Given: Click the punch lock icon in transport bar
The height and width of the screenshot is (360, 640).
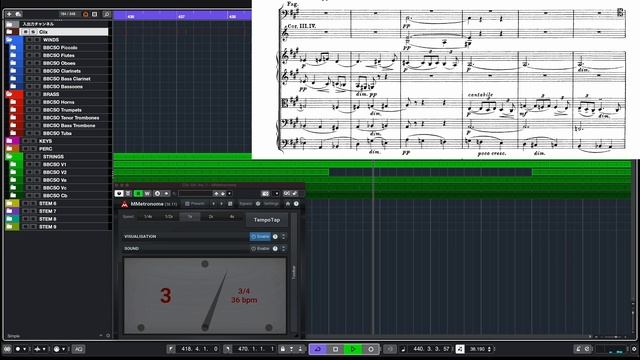Looking at the screenshot, I should pyautogui.click(x=282, y=349).
